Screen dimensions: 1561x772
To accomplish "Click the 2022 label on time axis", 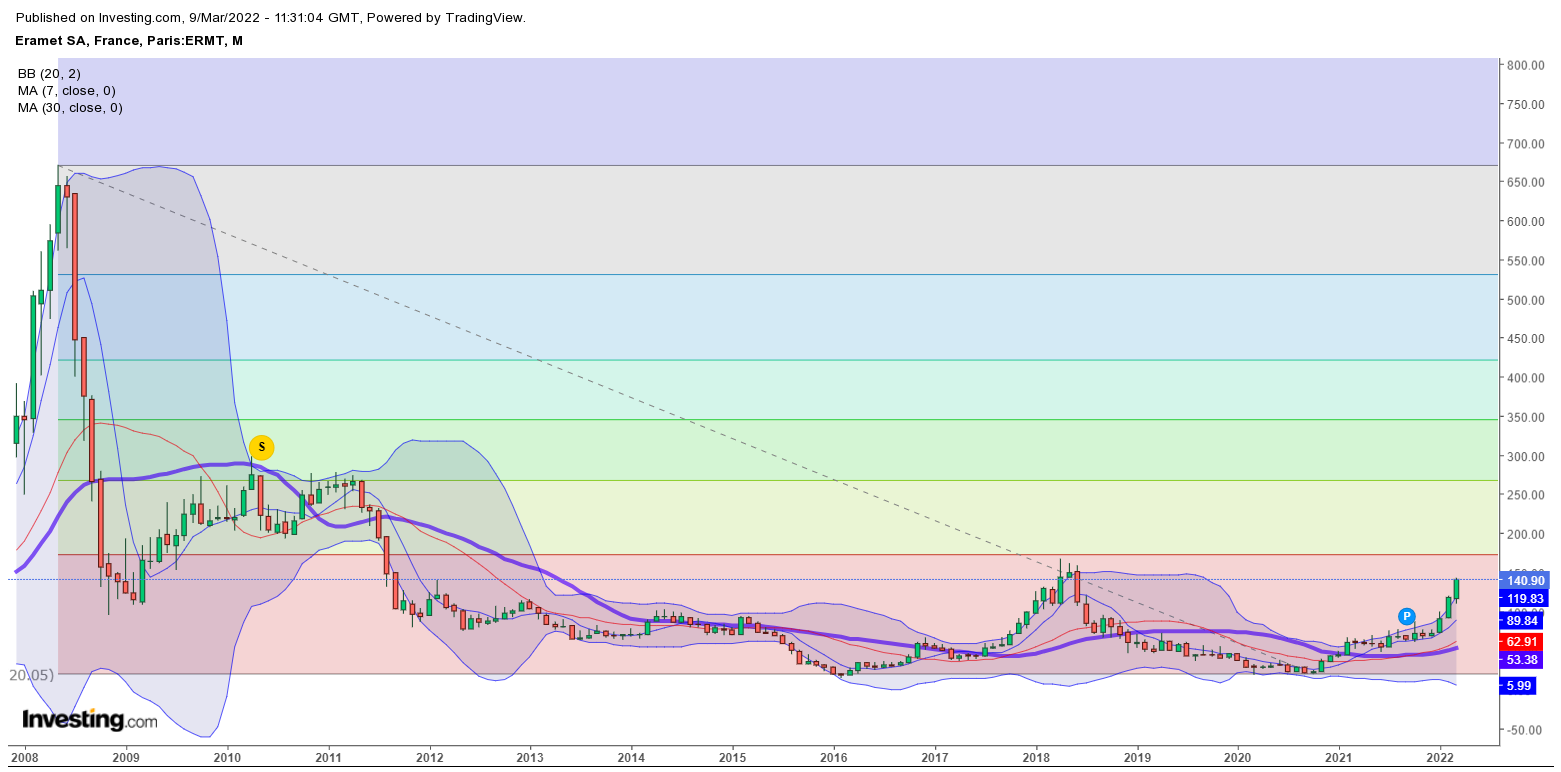I will click(1440, 756).
